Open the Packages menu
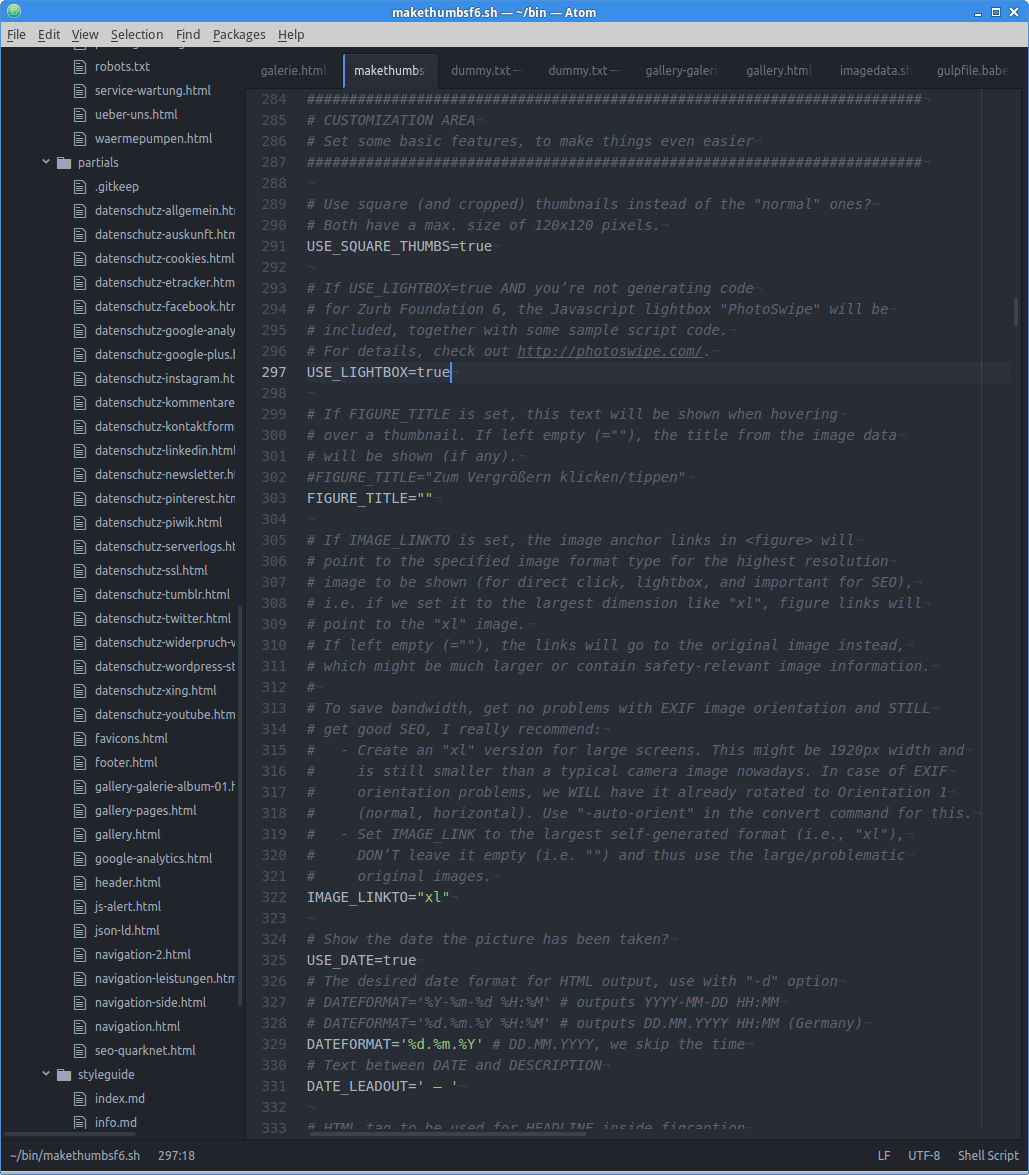1029x1175 pixels. [x=239, y=34]
